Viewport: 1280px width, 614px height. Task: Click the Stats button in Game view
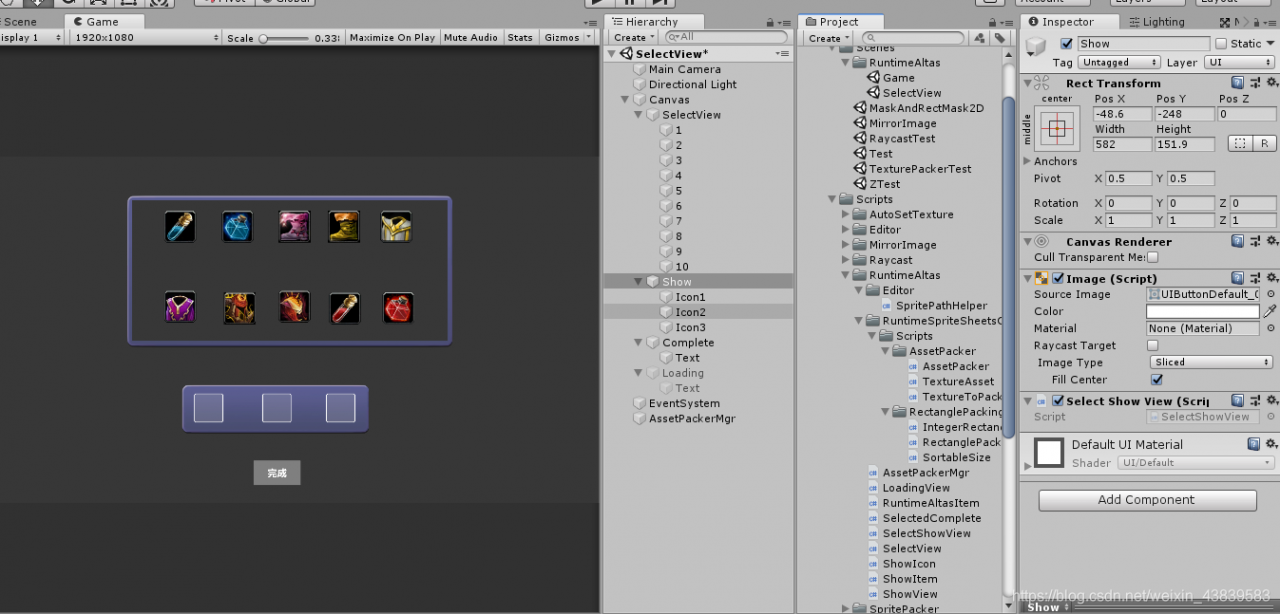coord(520,38)
